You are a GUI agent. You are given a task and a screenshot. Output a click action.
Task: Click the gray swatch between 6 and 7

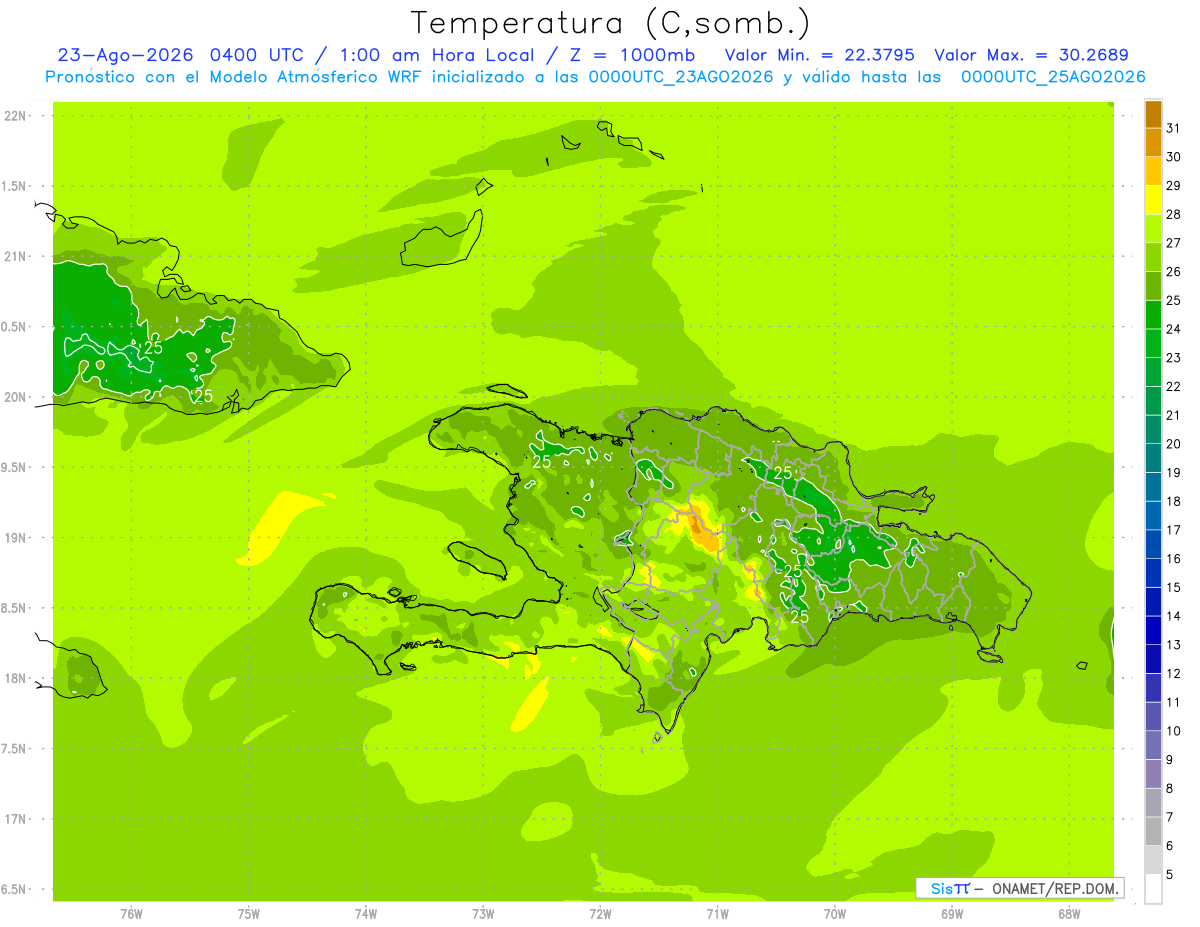click(1153, 831)
